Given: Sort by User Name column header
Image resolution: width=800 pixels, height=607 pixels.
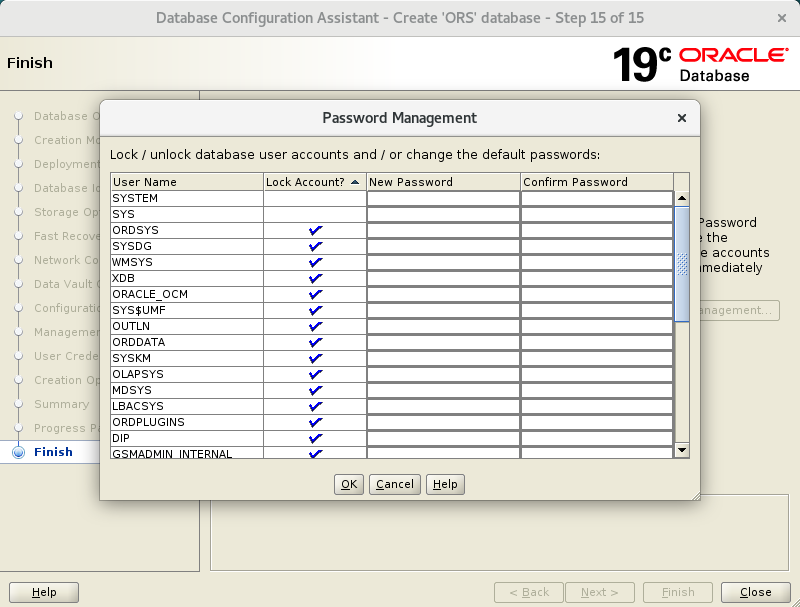Looking at the screenshot, I should tap(187, 182).
